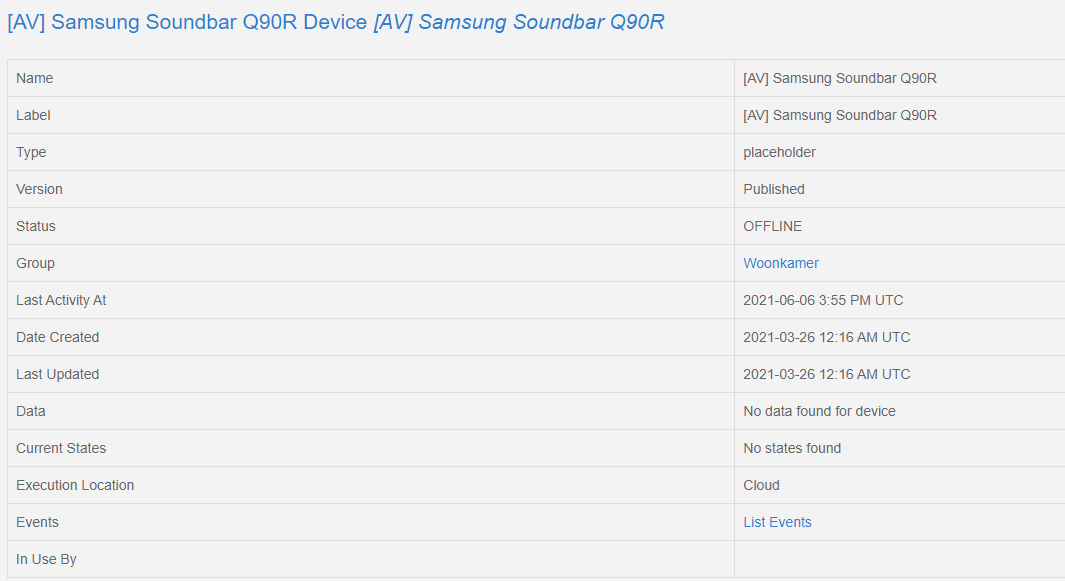Image resolution: width=1065 pixels, height=581 pixels.
Task: Select the OFFLINE status value
Action: [772, 226]
